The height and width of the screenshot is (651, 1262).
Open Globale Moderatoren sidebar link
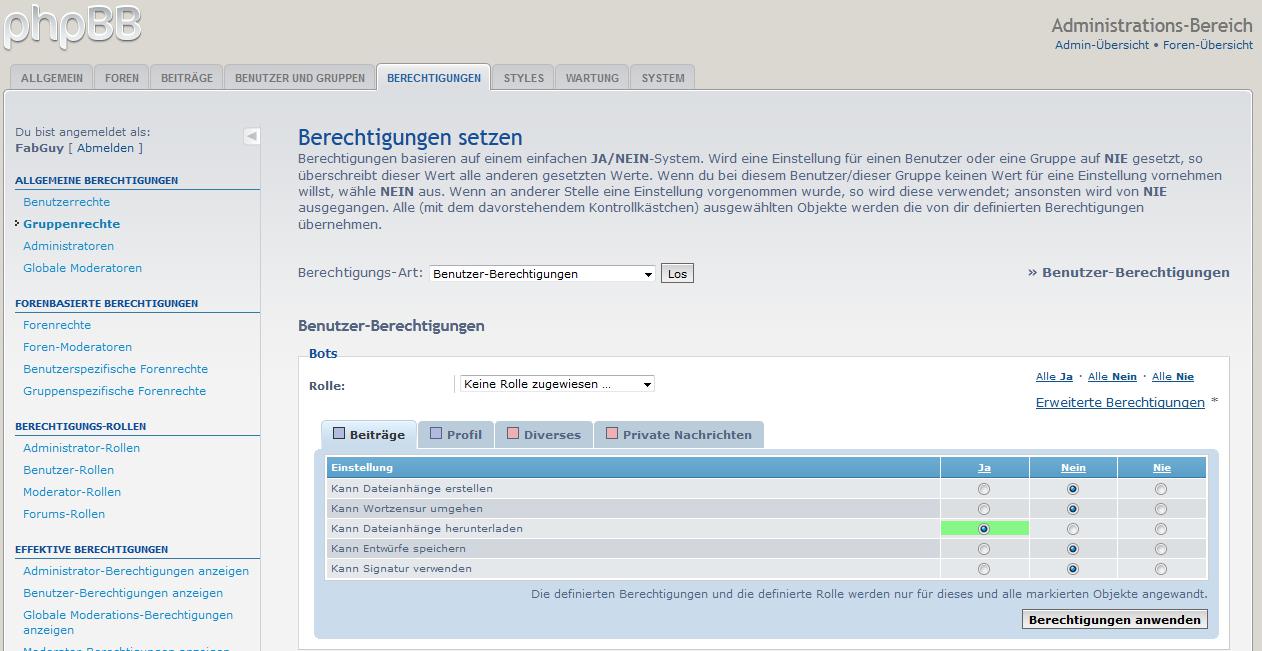coord(82,268)
